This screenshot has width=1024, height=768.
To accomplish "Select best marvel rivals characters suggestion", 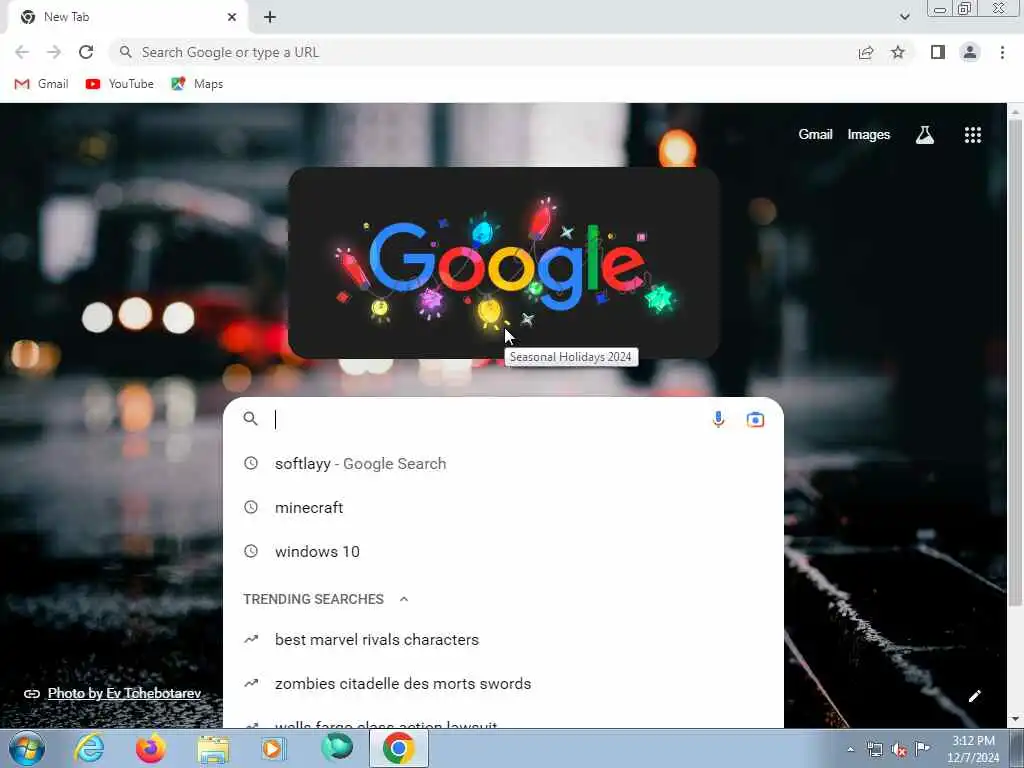I will [x=503, y=639].
